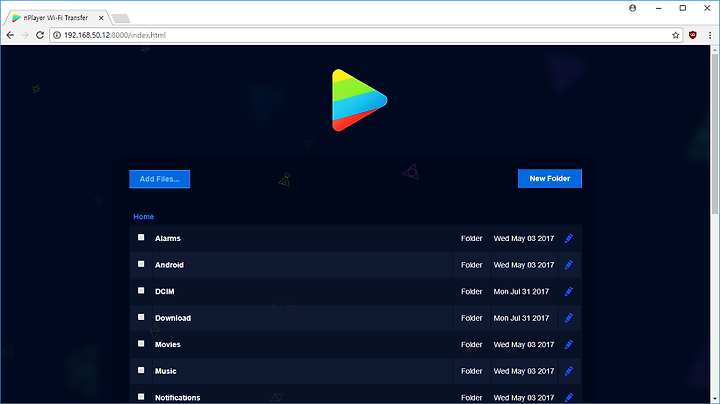The width and height of the screenshot is (720, 404).
Task: Edit the Movies folder name with pencil
Action: click(x=569, y=344)
